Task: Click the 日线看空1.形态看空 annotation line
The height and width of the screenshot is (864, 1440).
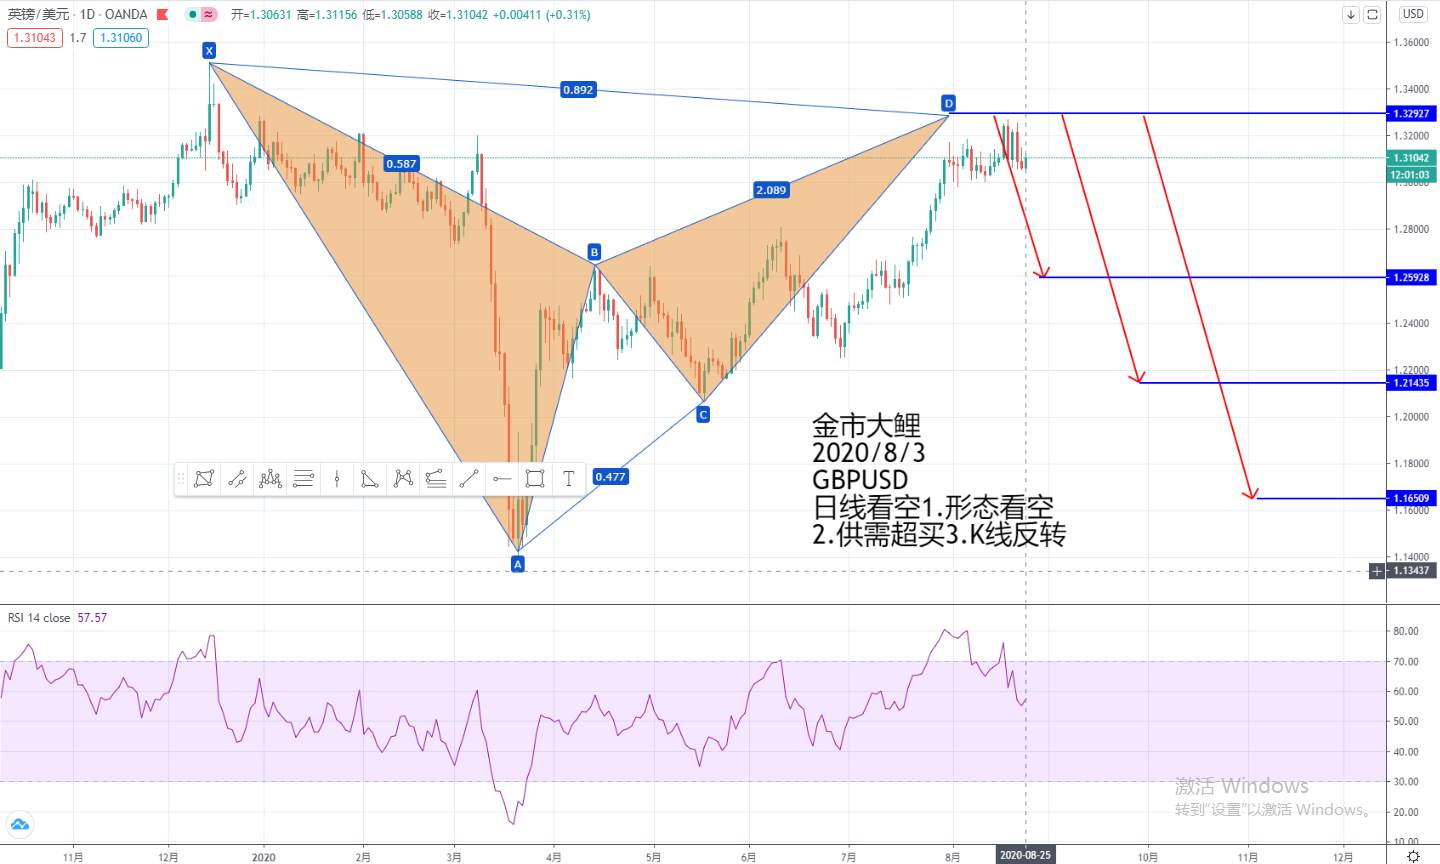Action: tap(933, 507)
